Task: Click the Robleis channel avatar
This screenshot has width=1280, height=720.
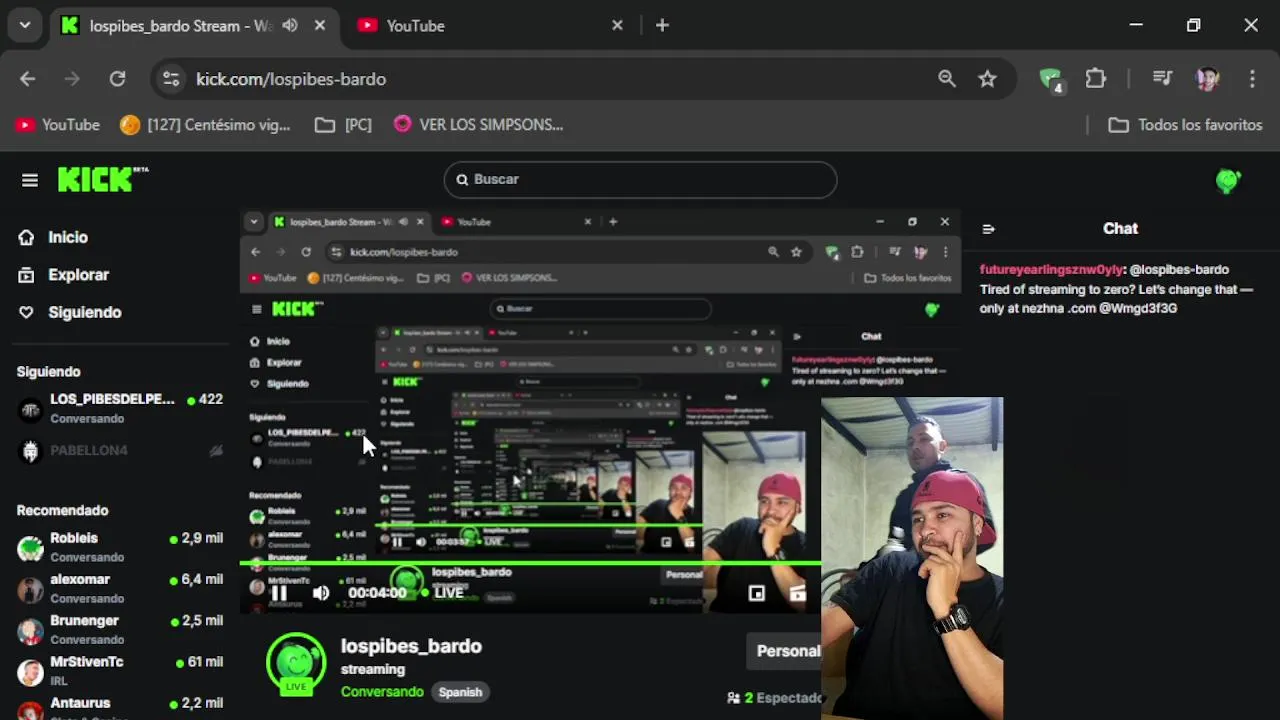Action: tap(31, 547)
